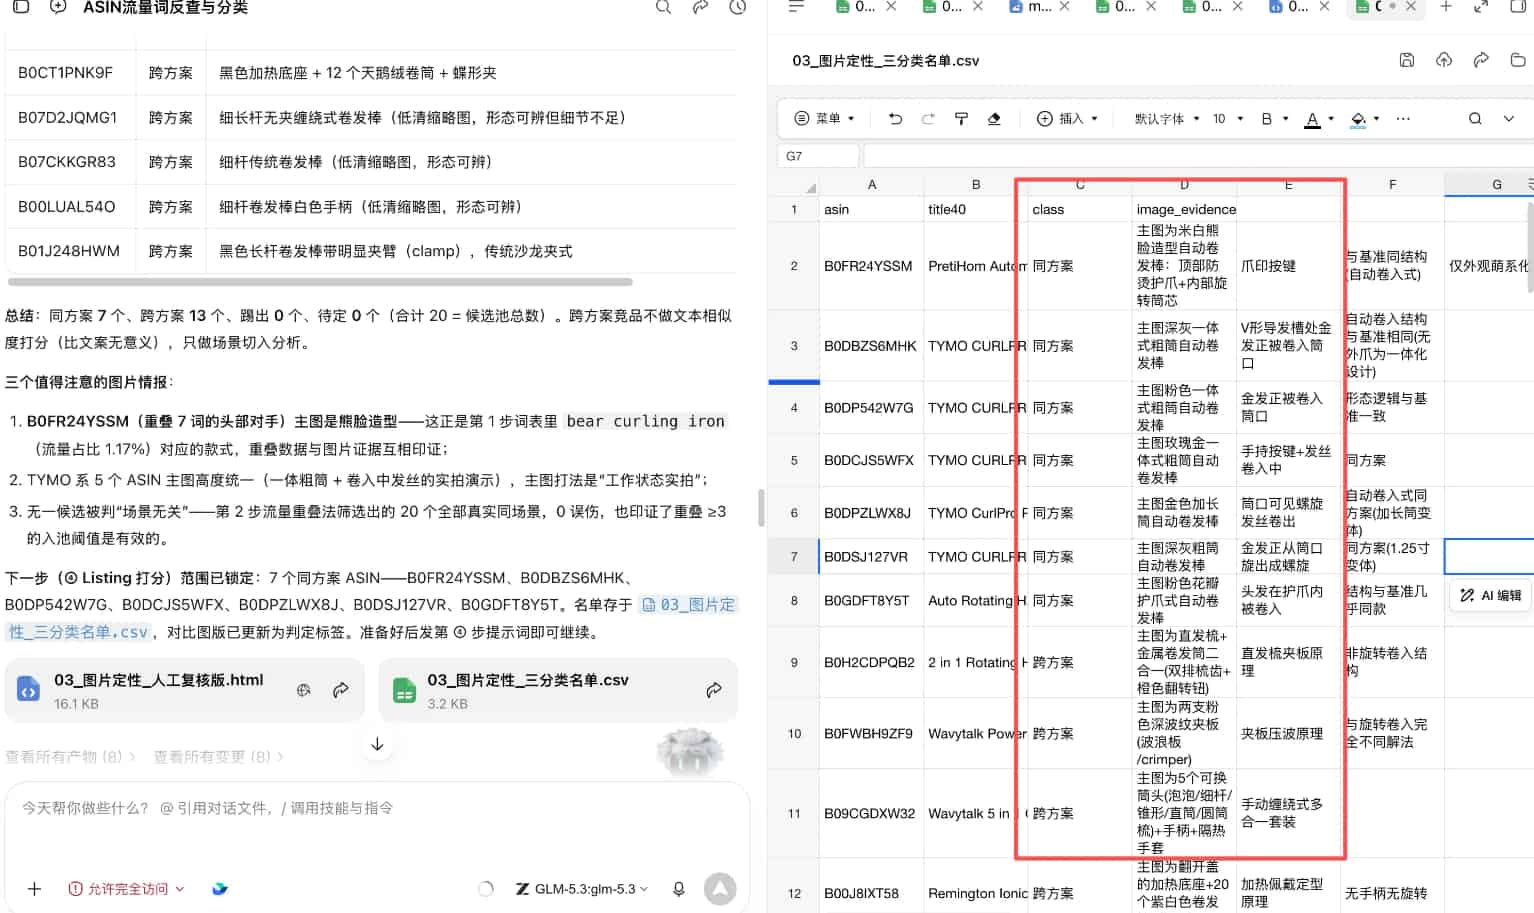1534x913 pixels.
Task: Undo the last spreadsheet edit
Action: point(895,118)
